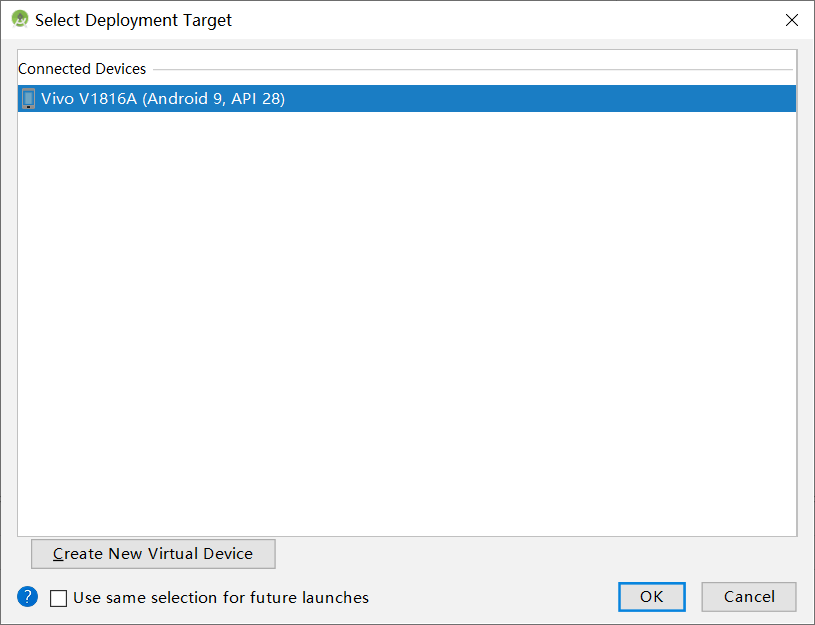
Task: Click the phone icon beside Vivo V1816A
Action: [x=29, y=98]
